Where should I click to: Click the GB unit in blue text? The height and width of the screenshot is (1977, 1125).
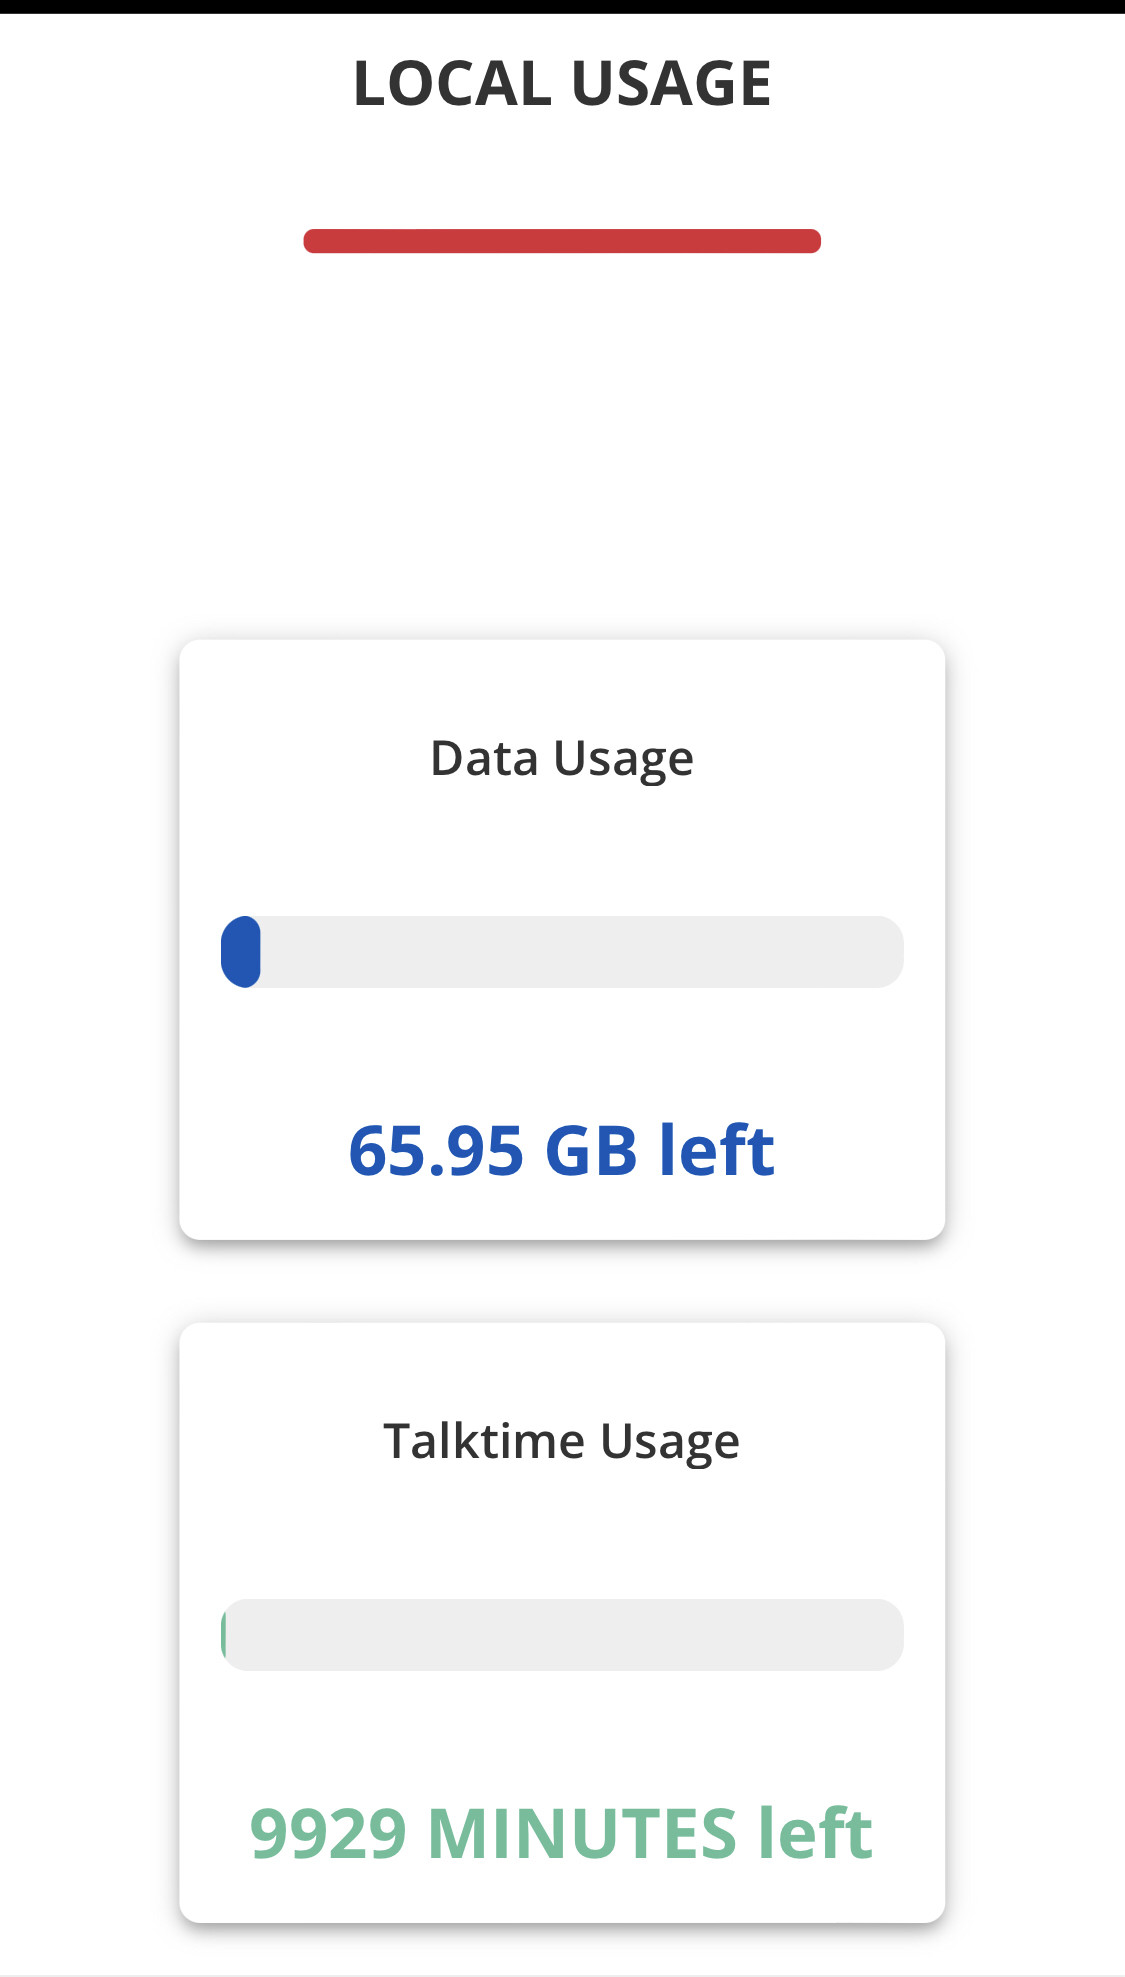pyautogui.click(x=591, y=1150)
